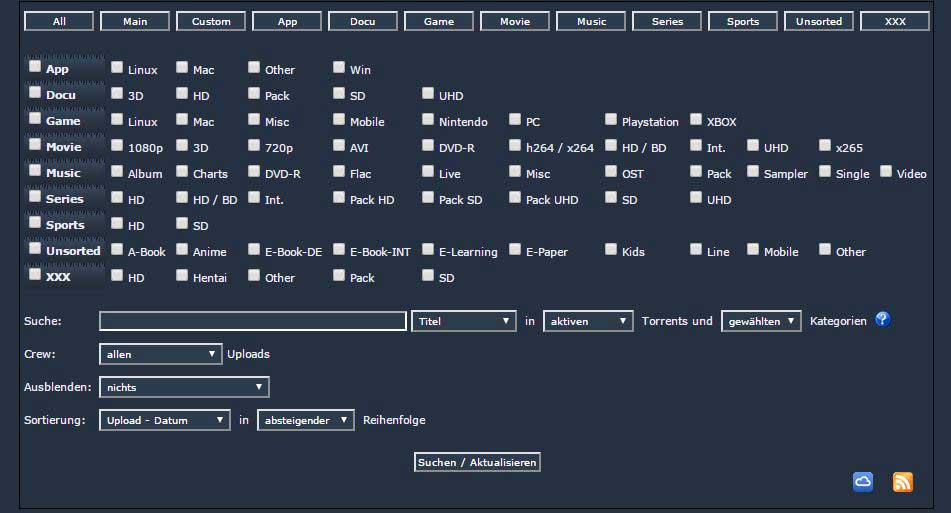Image resolution: width=951 pixels, height=513 pixels.
Task: Click the blue help question mark icon
Action: point(882,320)
